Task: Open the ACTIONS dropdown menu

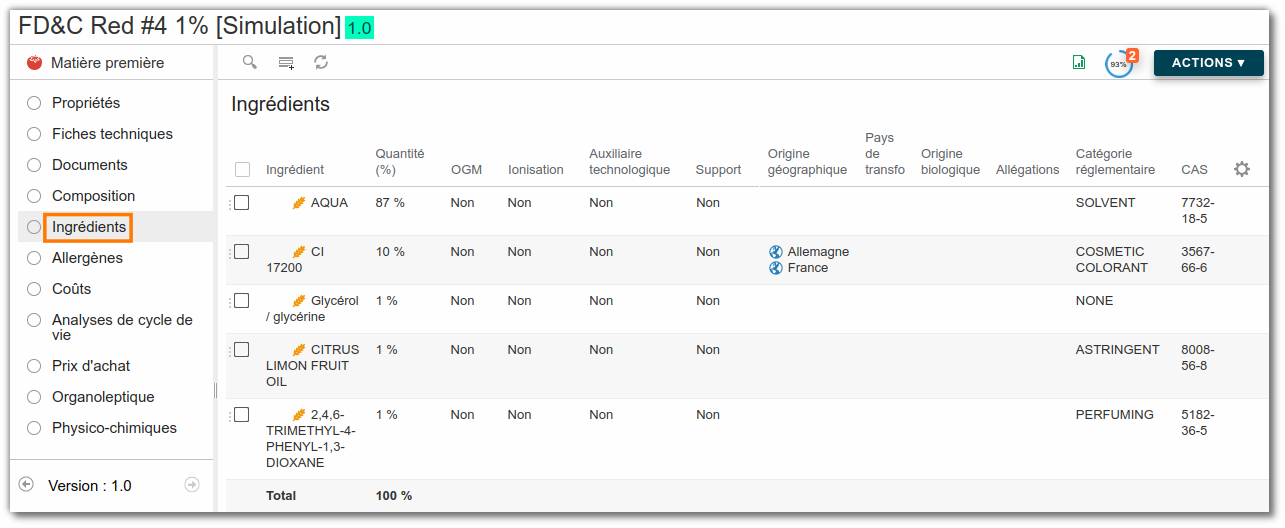Action: pyautogui.click(x=1208, y=62)
